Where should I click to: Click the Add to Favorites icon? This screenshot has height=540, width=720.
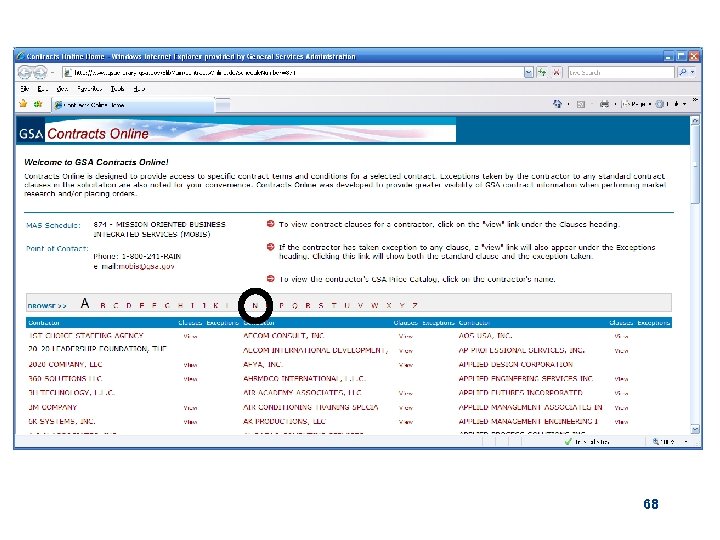tap(38, 104)
